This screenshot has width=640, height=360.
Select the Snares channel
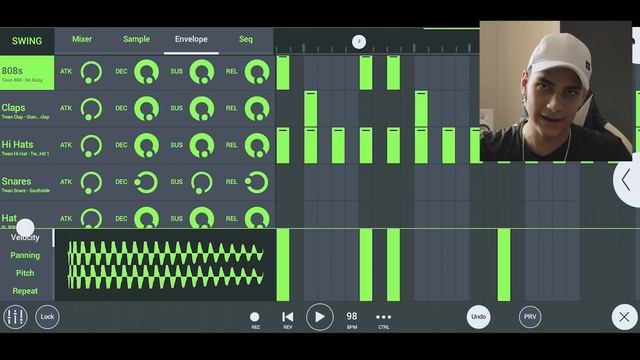27,183
